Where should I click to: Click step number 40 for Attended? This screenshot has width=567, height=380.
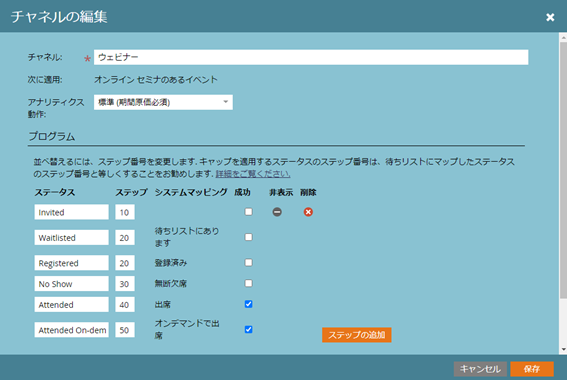[125, 304]
